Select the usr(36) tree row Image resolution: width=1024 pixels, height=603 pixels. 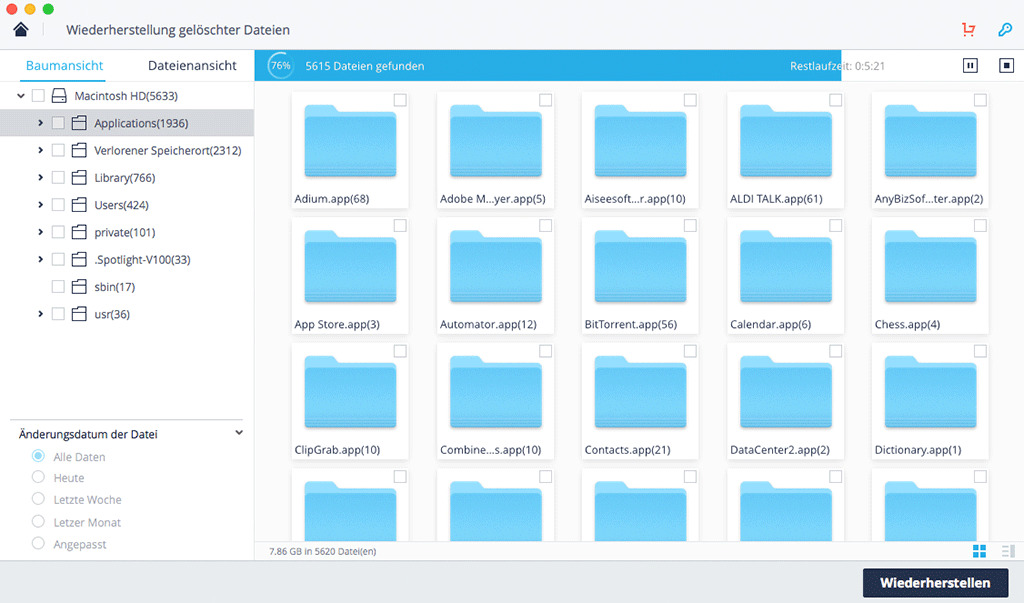[x=127, y=314]
